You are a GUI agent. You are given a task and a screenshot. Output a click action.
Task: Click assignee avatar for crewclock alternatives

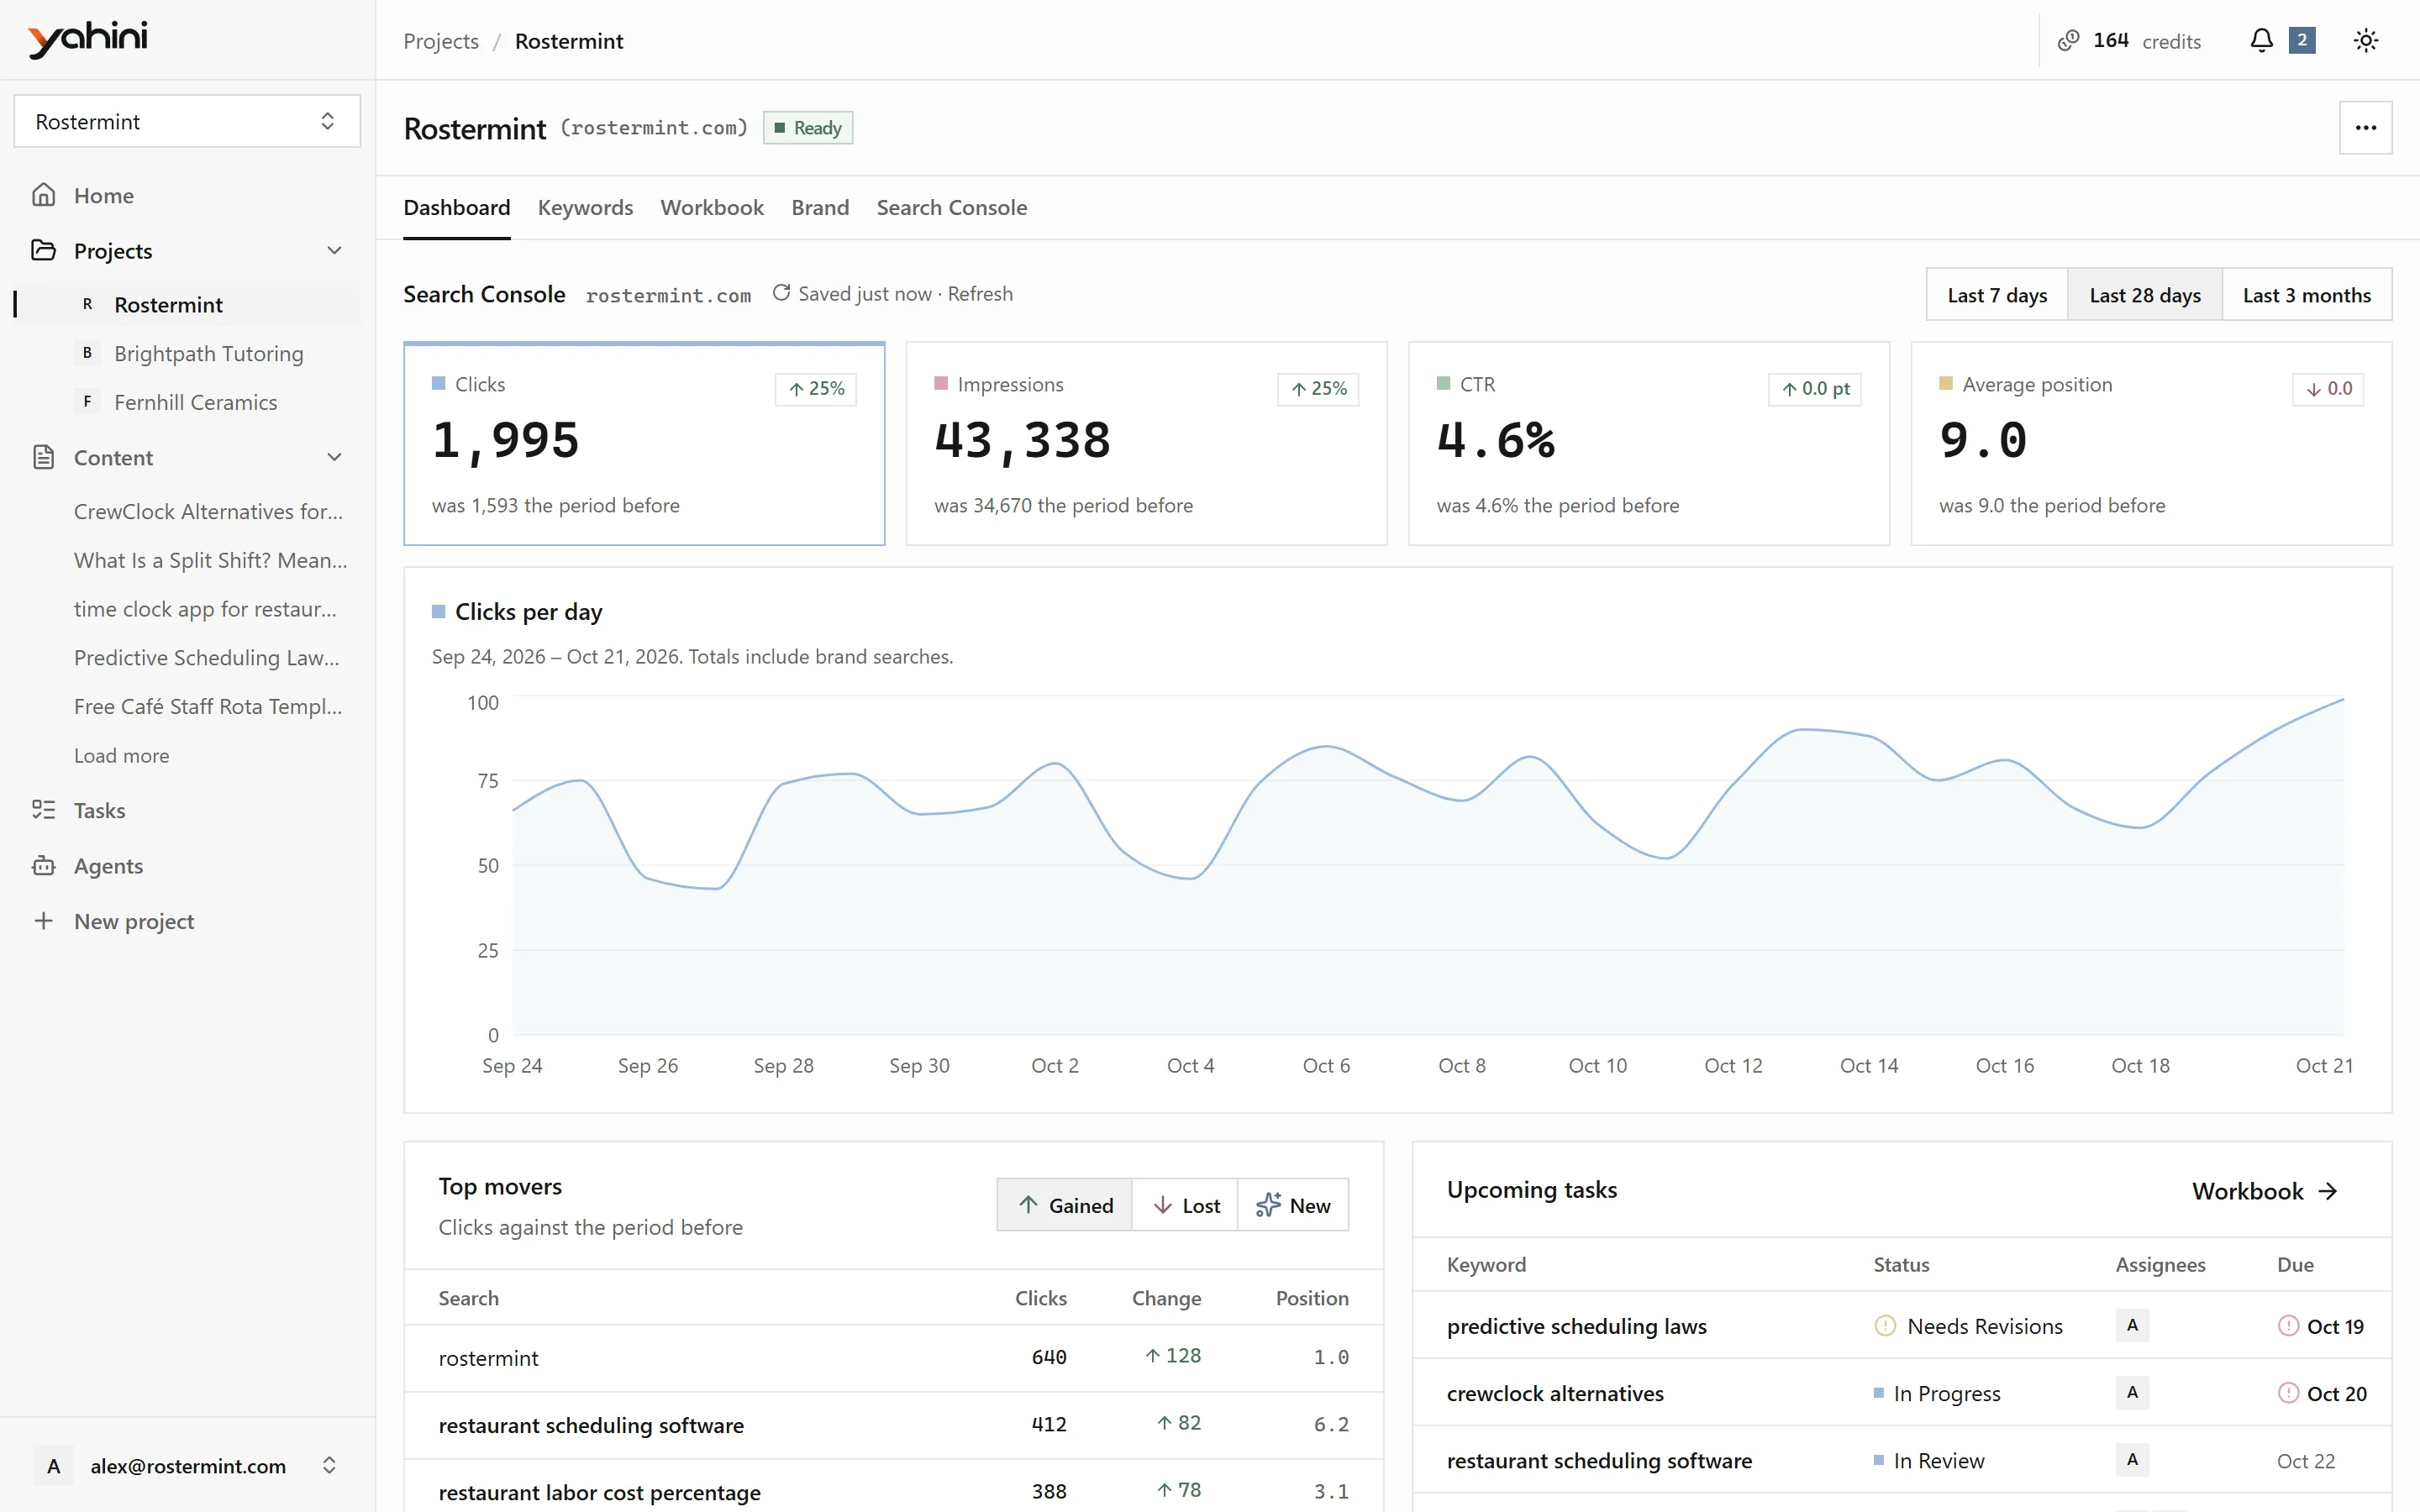2132,1392
